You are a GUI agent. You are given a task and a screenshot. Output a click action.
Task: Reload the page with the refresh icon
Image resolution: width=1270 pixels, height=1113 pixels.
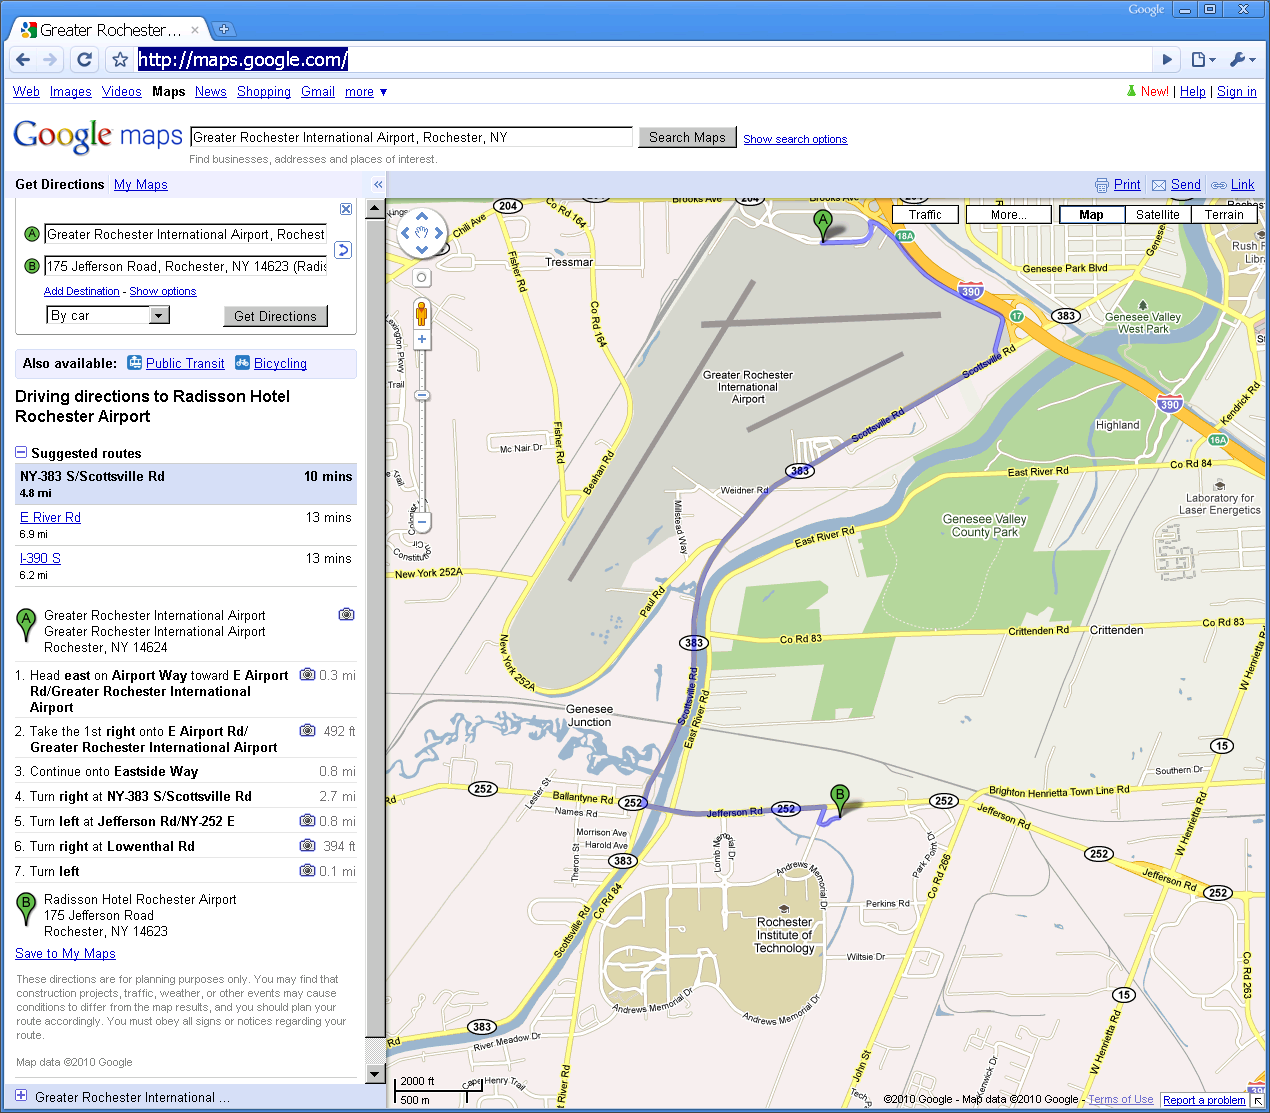85,60
